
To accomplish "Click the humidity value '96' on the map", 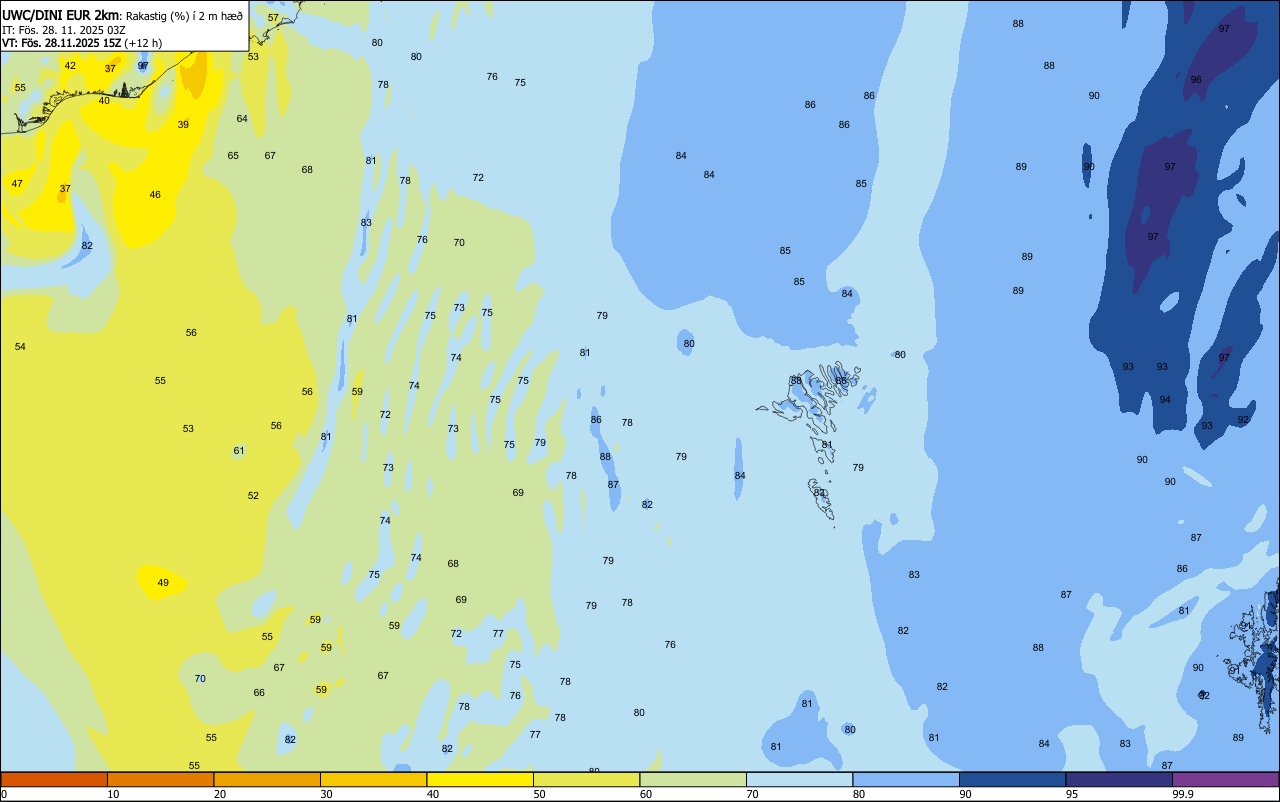I will click(1196, 80).
